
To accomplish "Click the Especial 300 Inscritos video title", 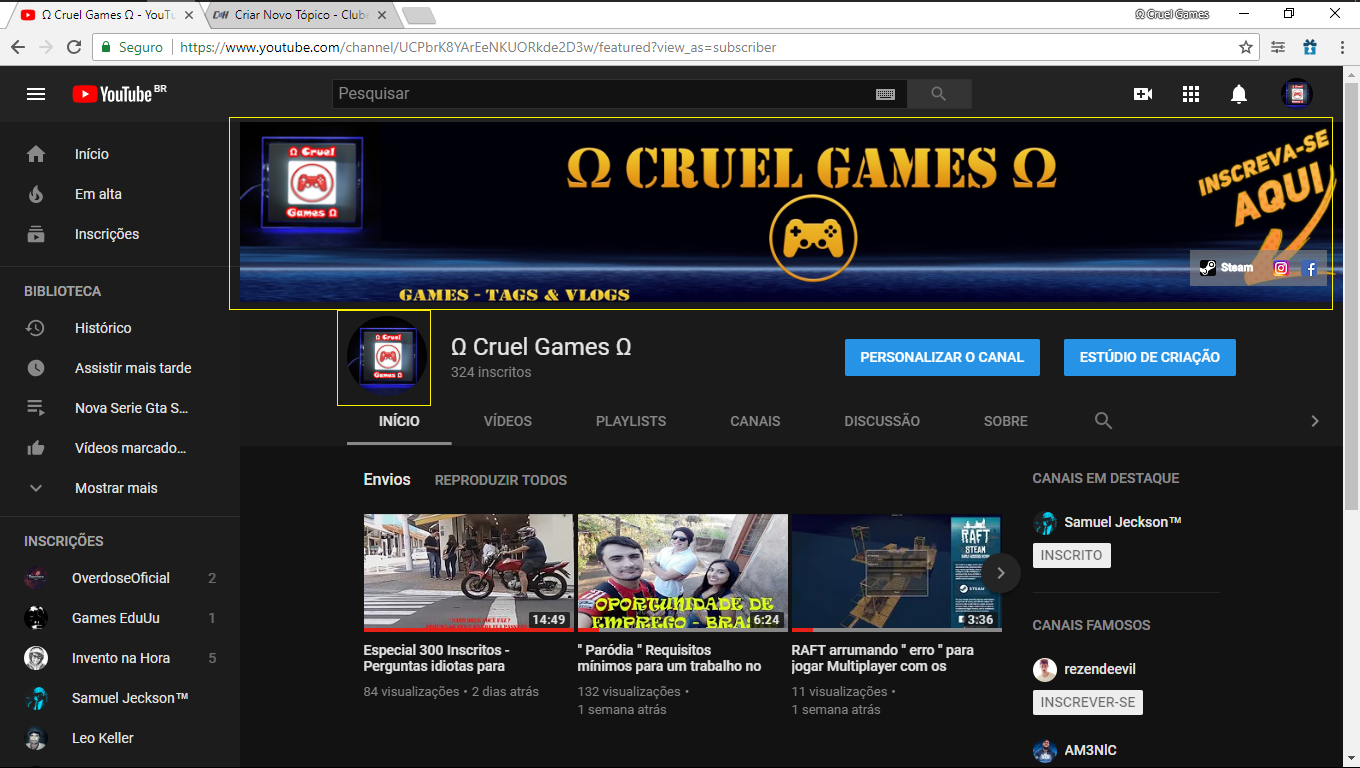I will click(437, 658).
